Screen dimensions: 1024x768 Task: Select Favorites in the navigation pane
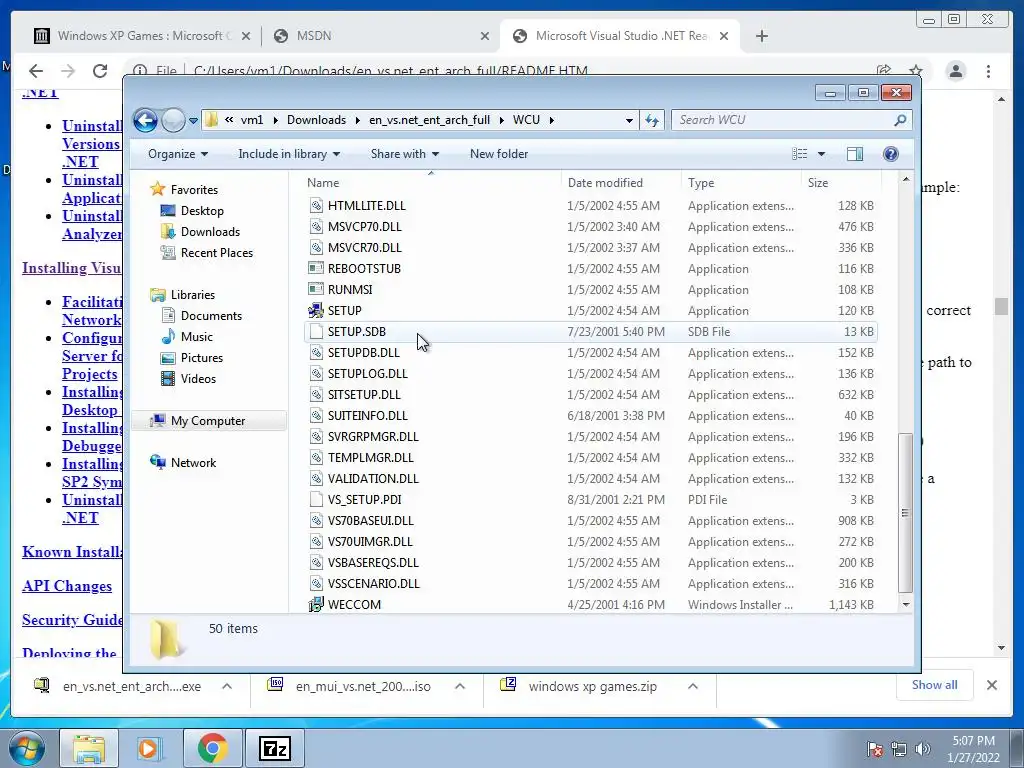(194, 190)
